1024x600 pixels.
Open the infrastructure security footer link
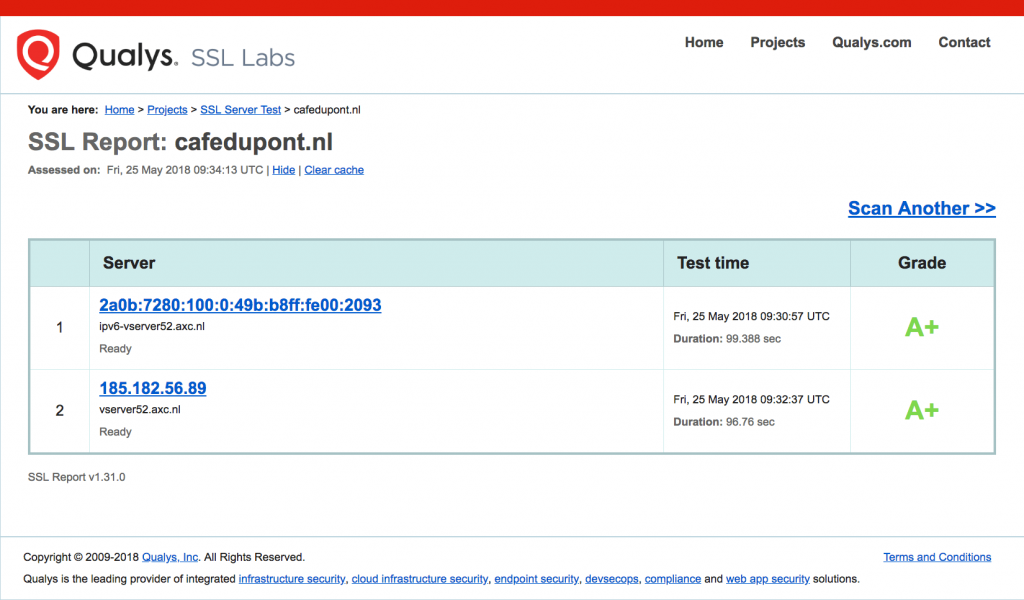click(292, 579)
